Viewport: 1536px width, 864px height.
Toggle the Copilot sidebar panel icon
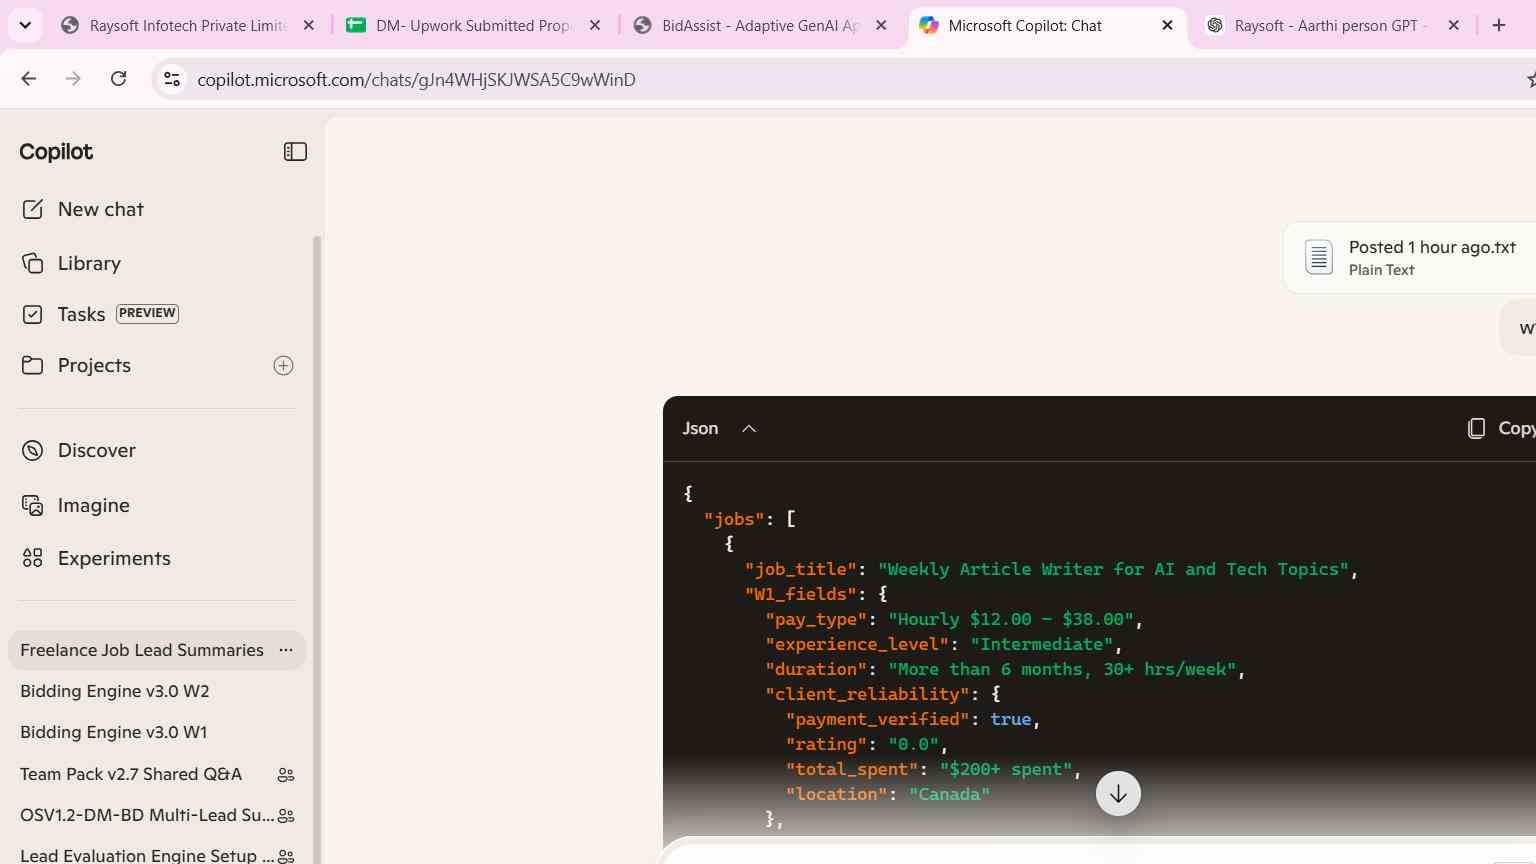pyautogui.click(x=295, y=152)
